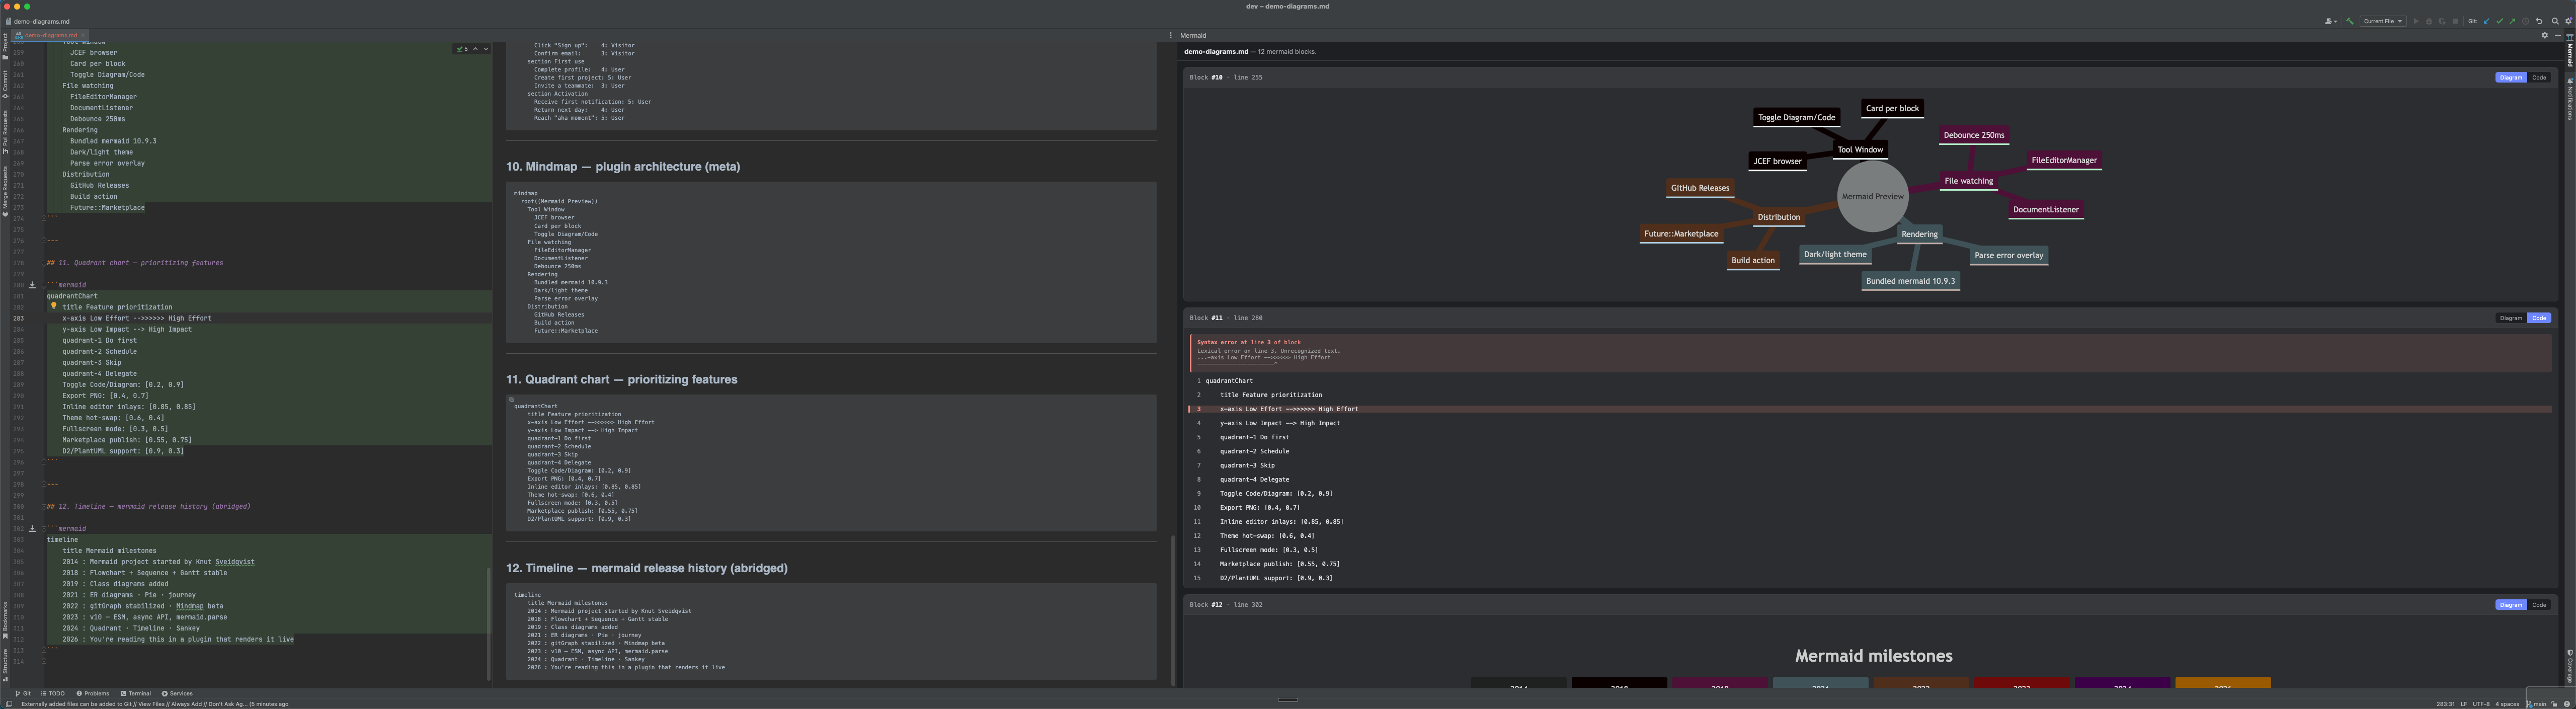Select Code view for Block #11
Screen dimensions: 2576x709
2538,318
